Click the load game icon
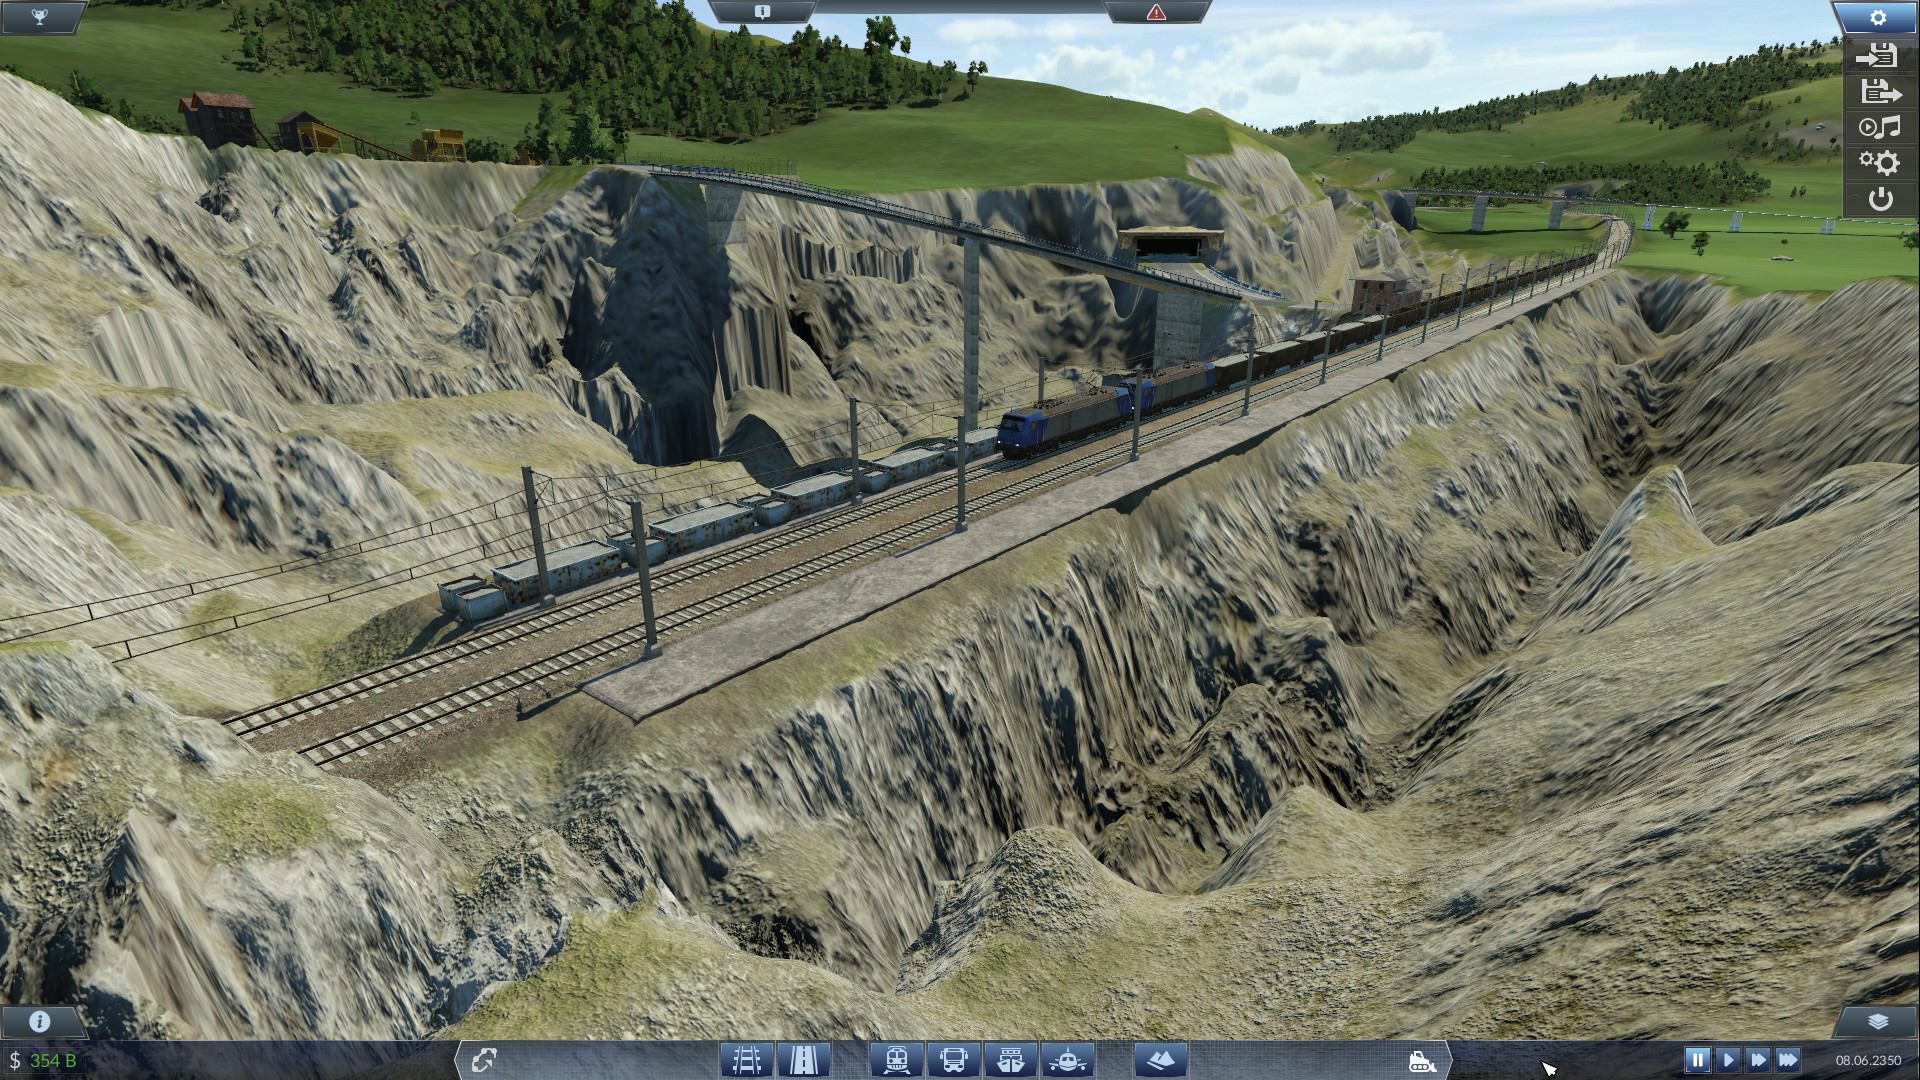Image resolution: width=1920 pixels, height=1080 pixels. click(x=1879, y=92)
